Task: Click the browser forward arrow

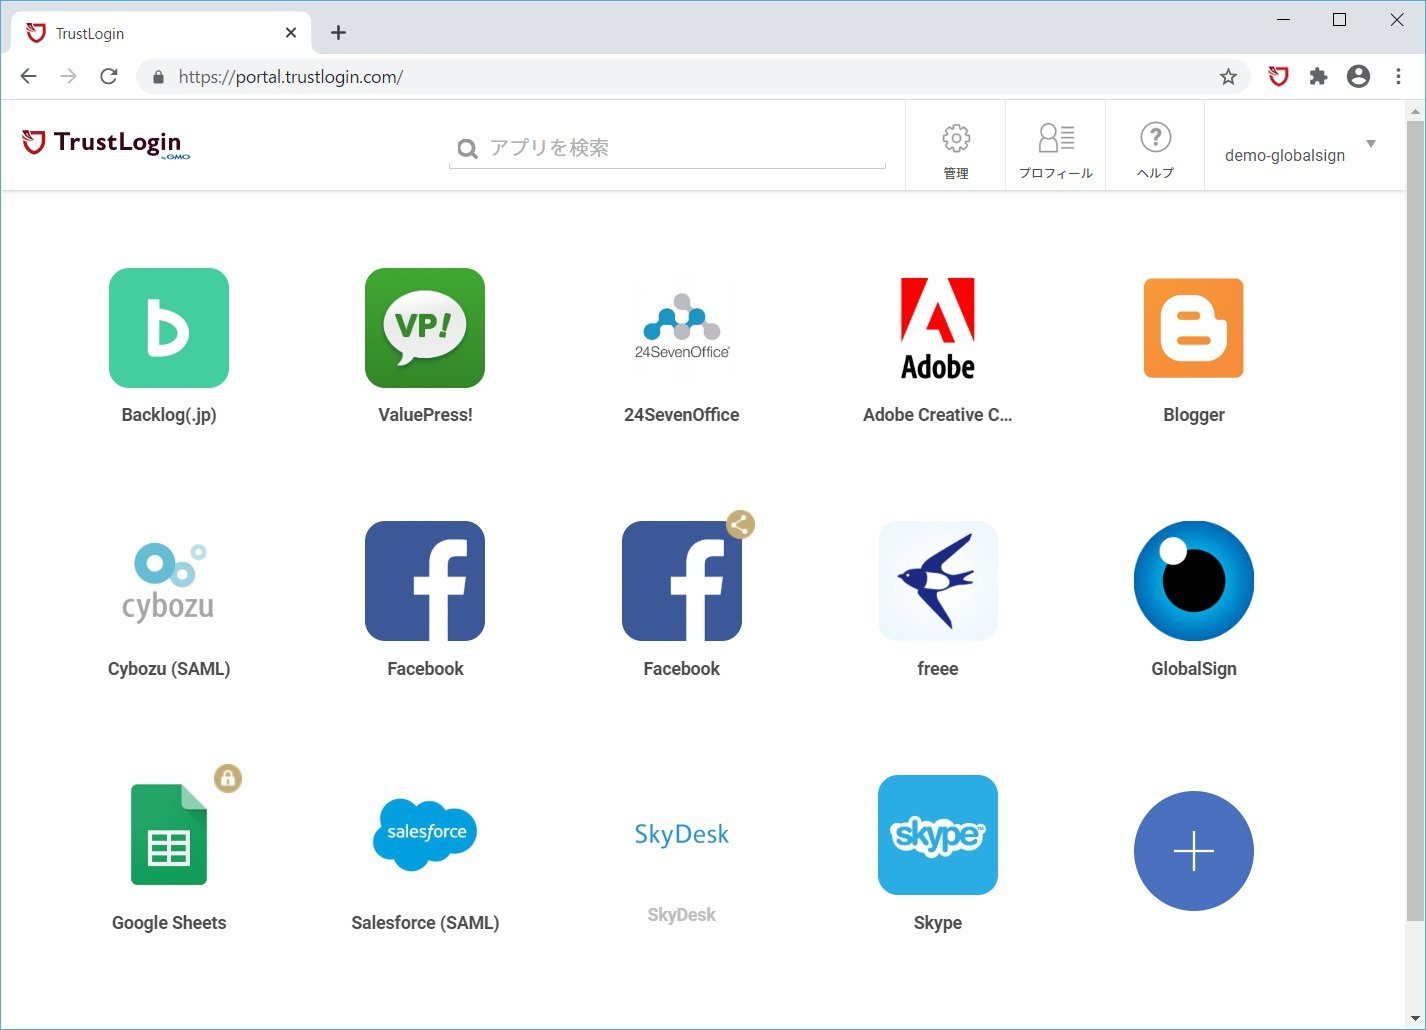Action: [x=68, y=77]
